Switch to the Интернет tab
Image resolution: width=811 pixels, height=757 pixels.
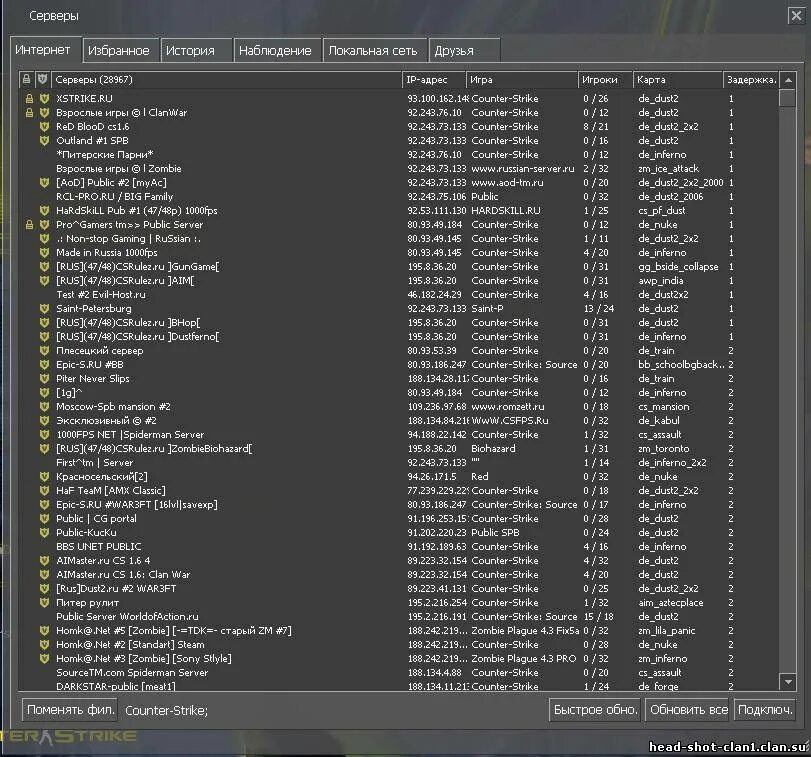click(46, 50)
